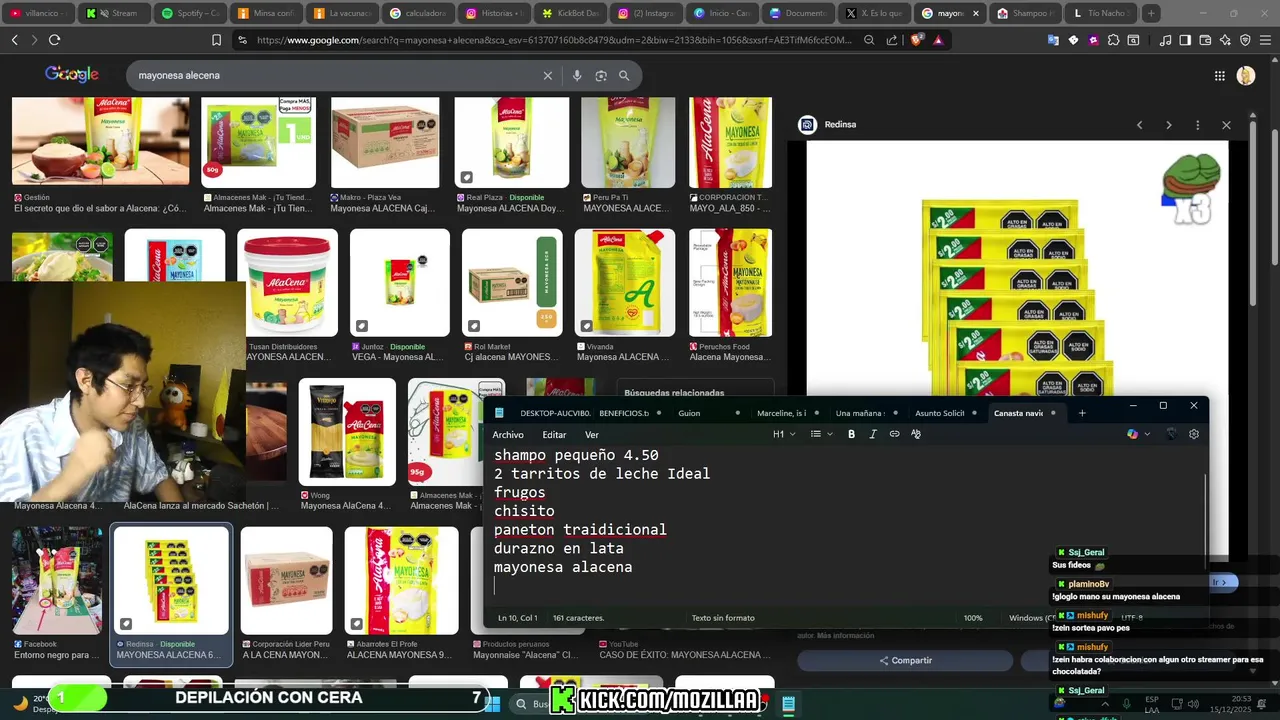Clear the Google search box text
Screen dimensions: 1280x720
tap(547, 75)
